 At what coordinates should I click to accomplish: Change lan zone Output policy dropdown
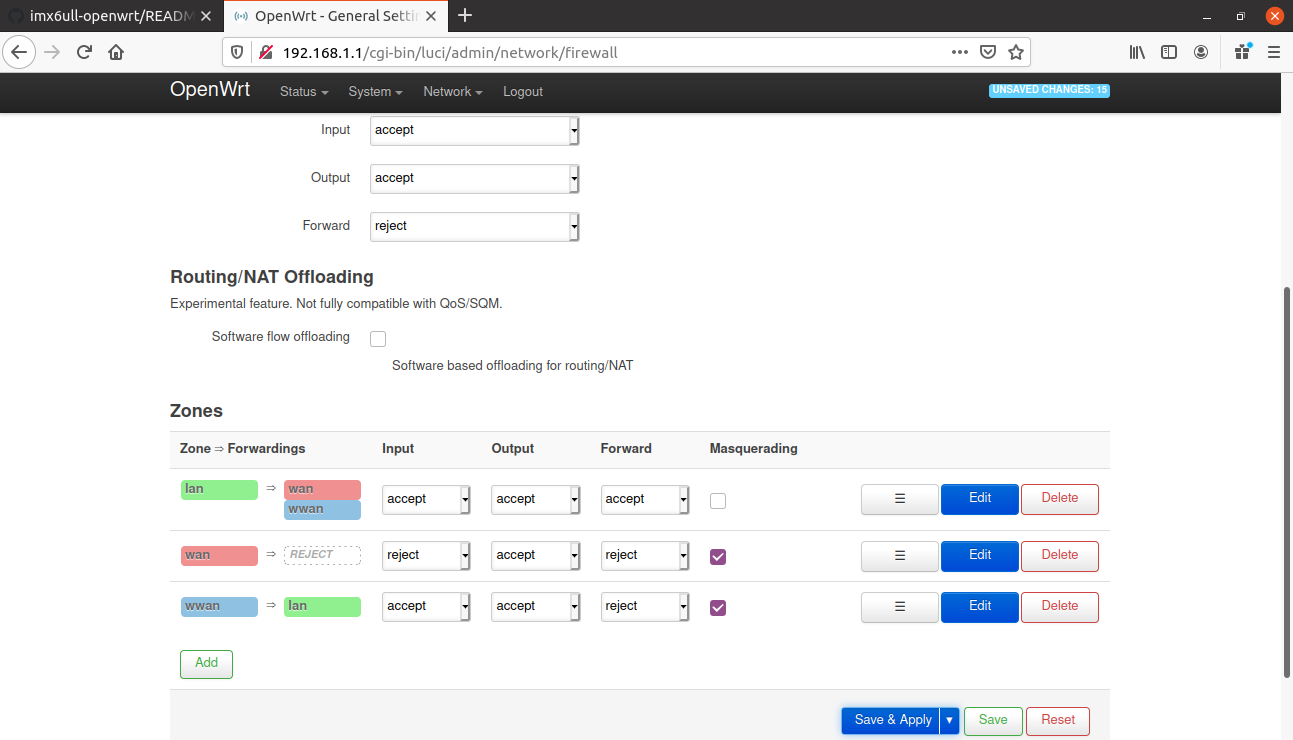535,499
